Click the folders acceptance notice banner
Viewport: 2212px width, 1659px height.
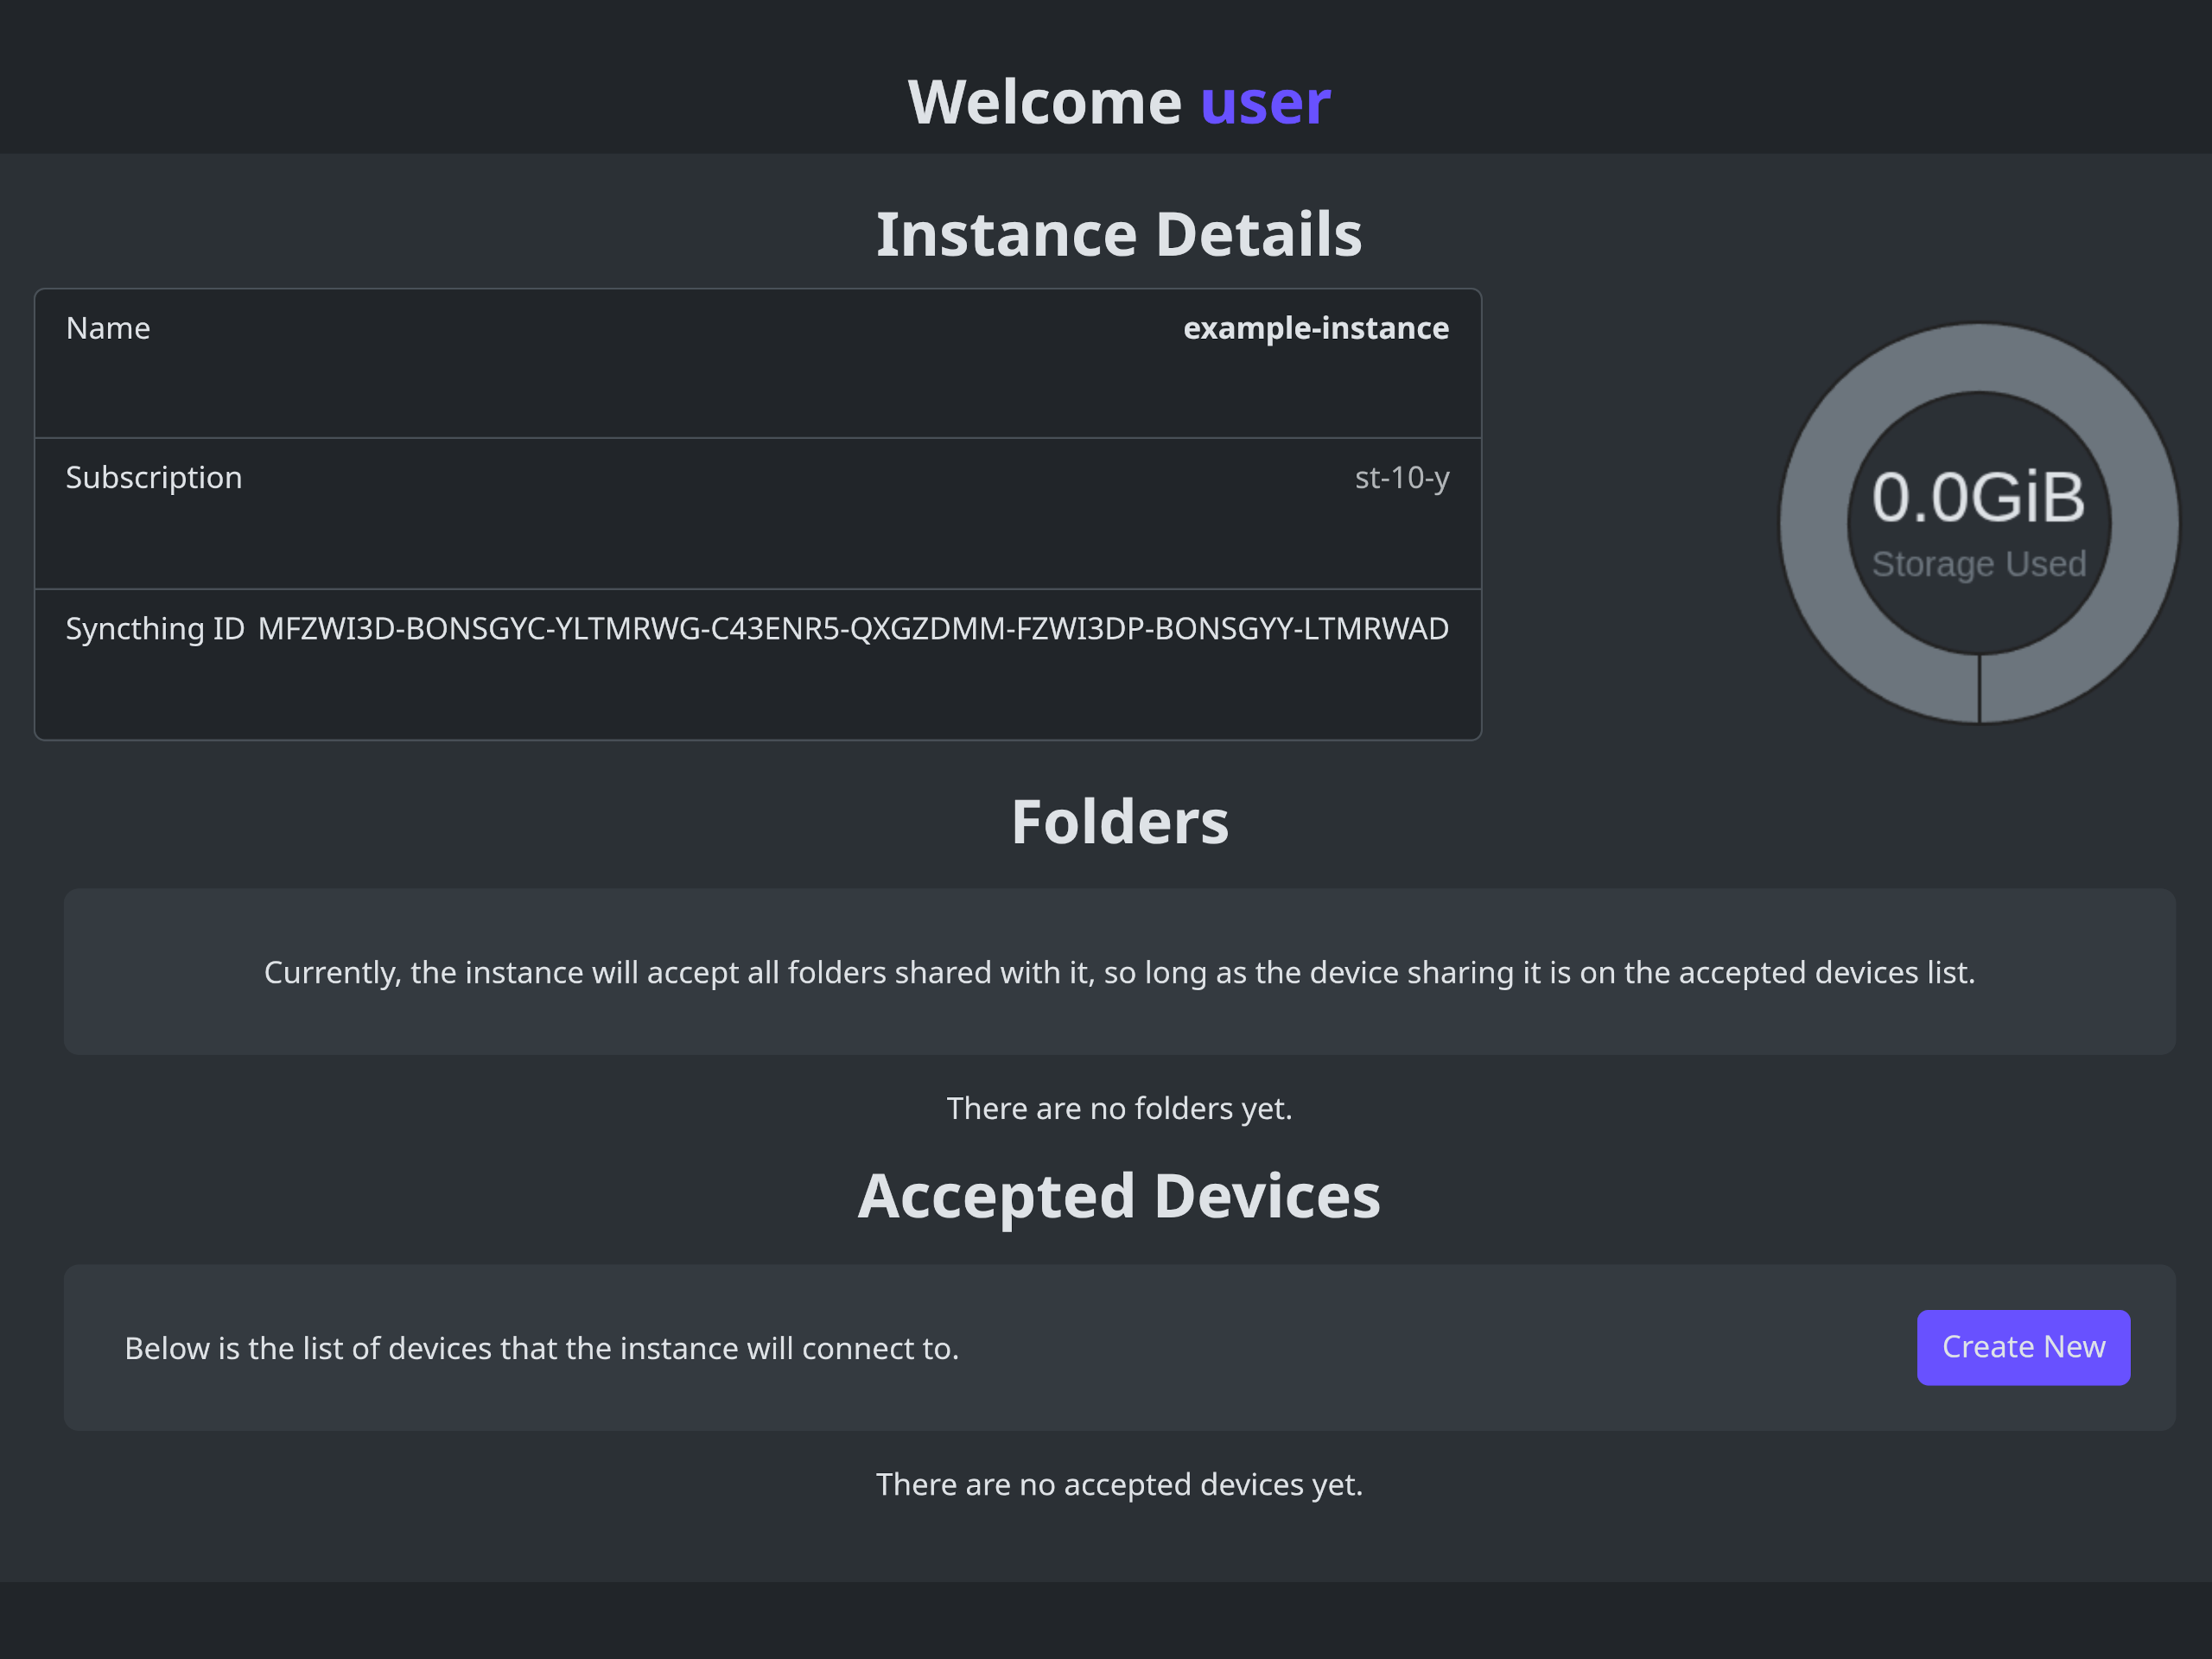[x=1119, y=971]
